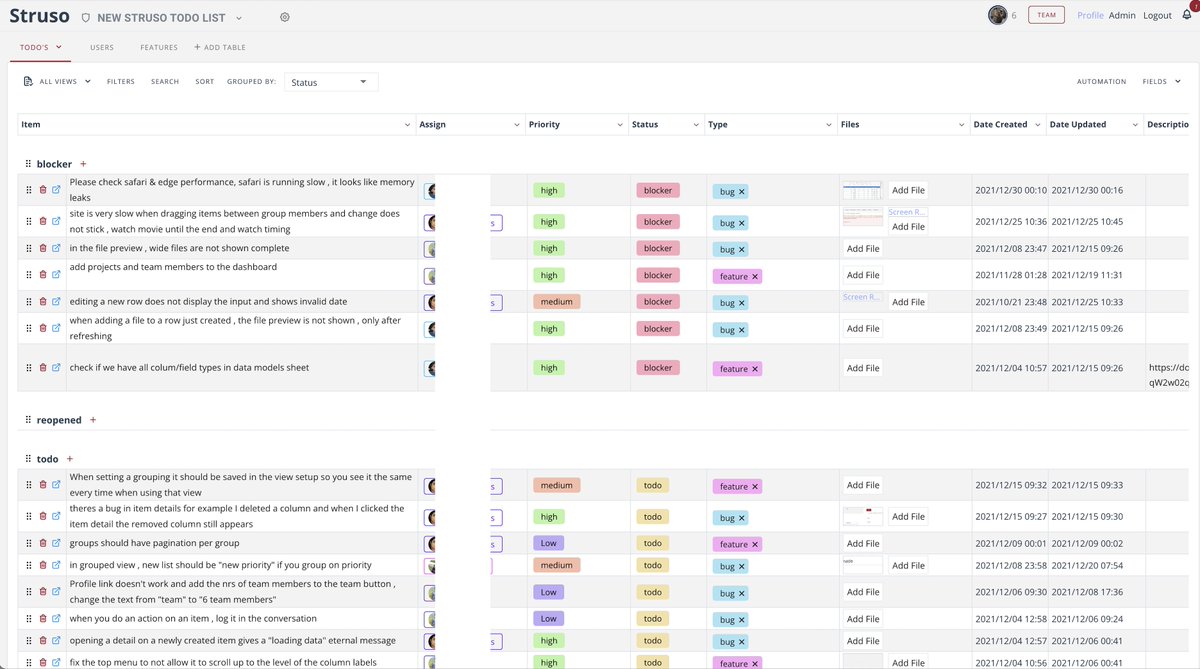Click medium priority tag on 'editing a new row'
Viewport: 1200px width, 669px height.
(x=557, y=301)
